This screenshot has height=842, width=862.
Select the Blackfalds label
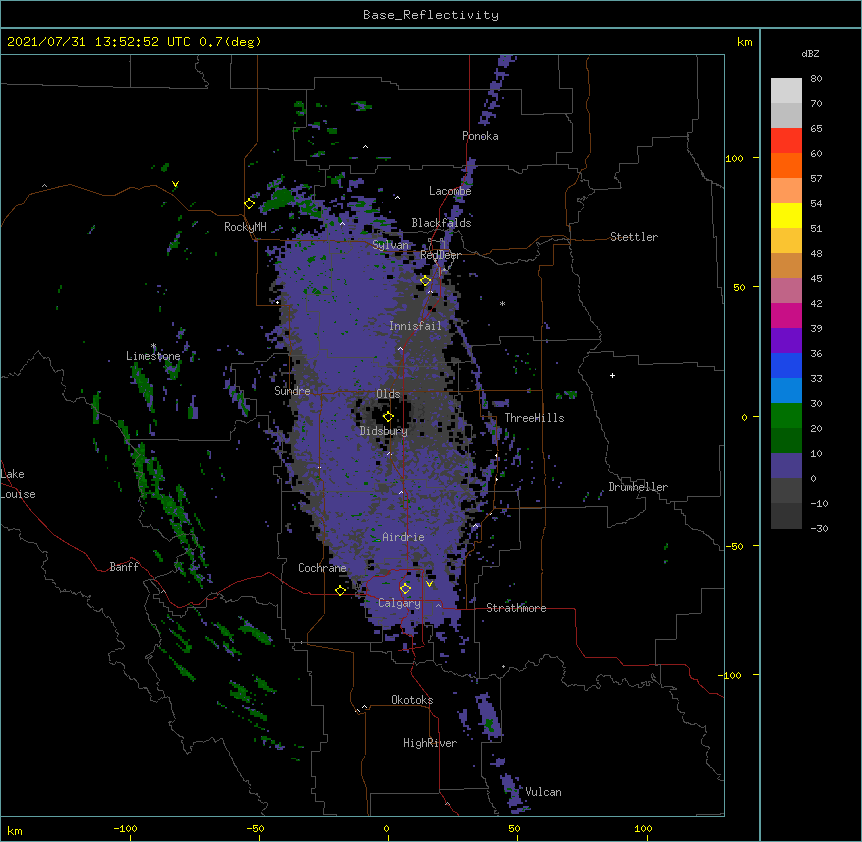[x=441, y=223]
